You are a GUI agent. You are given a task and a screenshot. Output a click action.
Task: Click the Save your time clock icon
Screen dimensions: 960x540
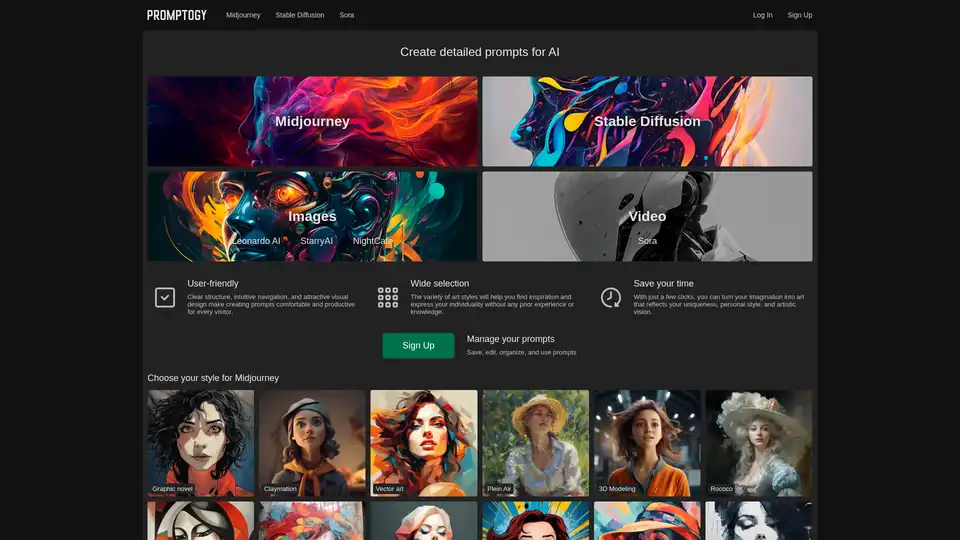(x=611, y=297)
